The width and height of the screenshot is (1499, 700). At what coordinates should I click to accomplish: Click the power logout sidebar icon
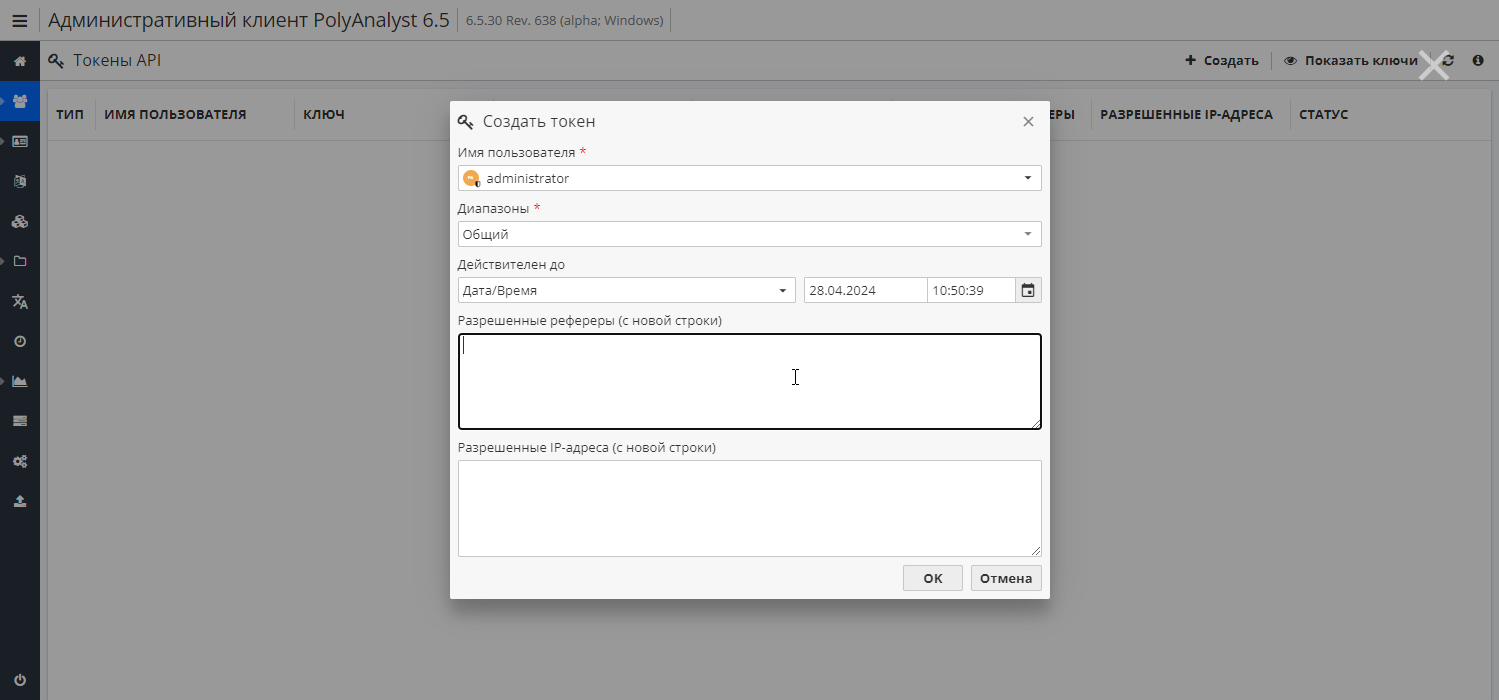19,679
